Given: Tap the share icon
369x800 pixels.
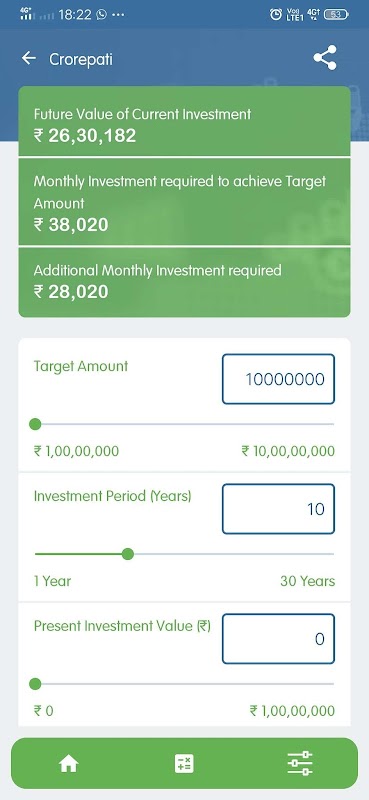Looking at the screenshot, I should click(x=325, y=58).
